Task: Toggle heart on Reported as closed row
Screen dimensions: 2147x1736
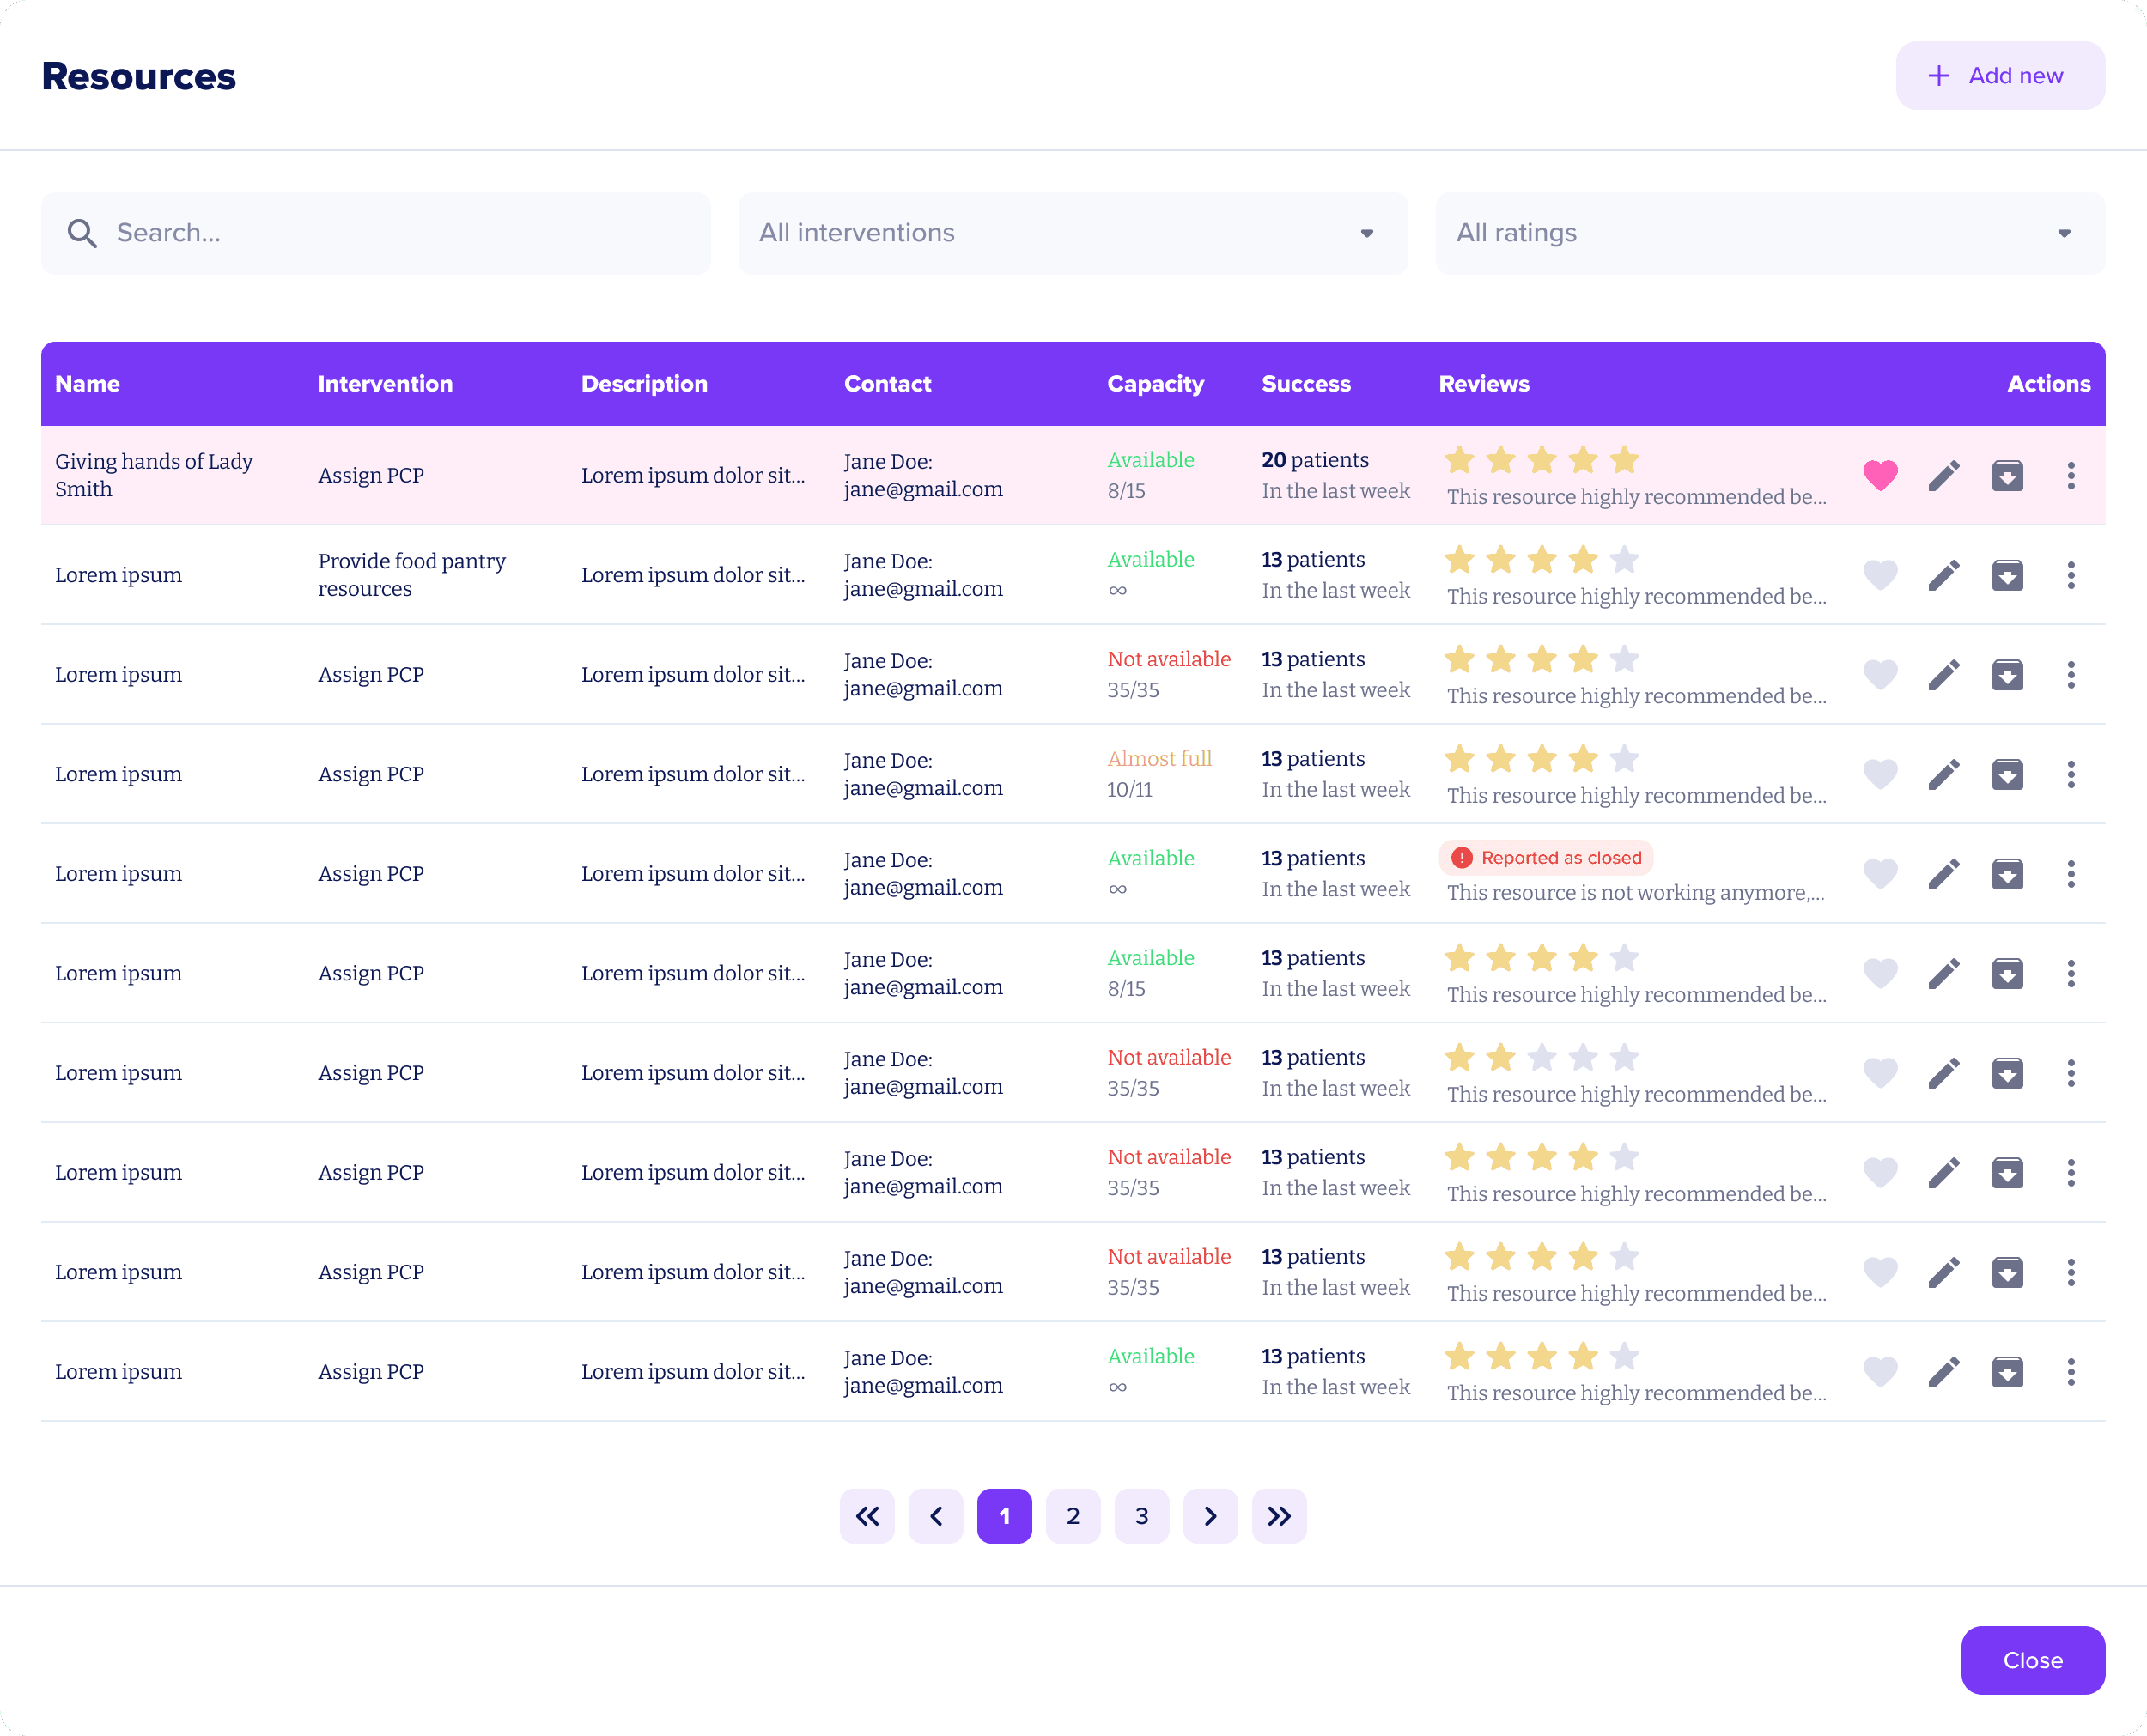Action: [1880, 874]
